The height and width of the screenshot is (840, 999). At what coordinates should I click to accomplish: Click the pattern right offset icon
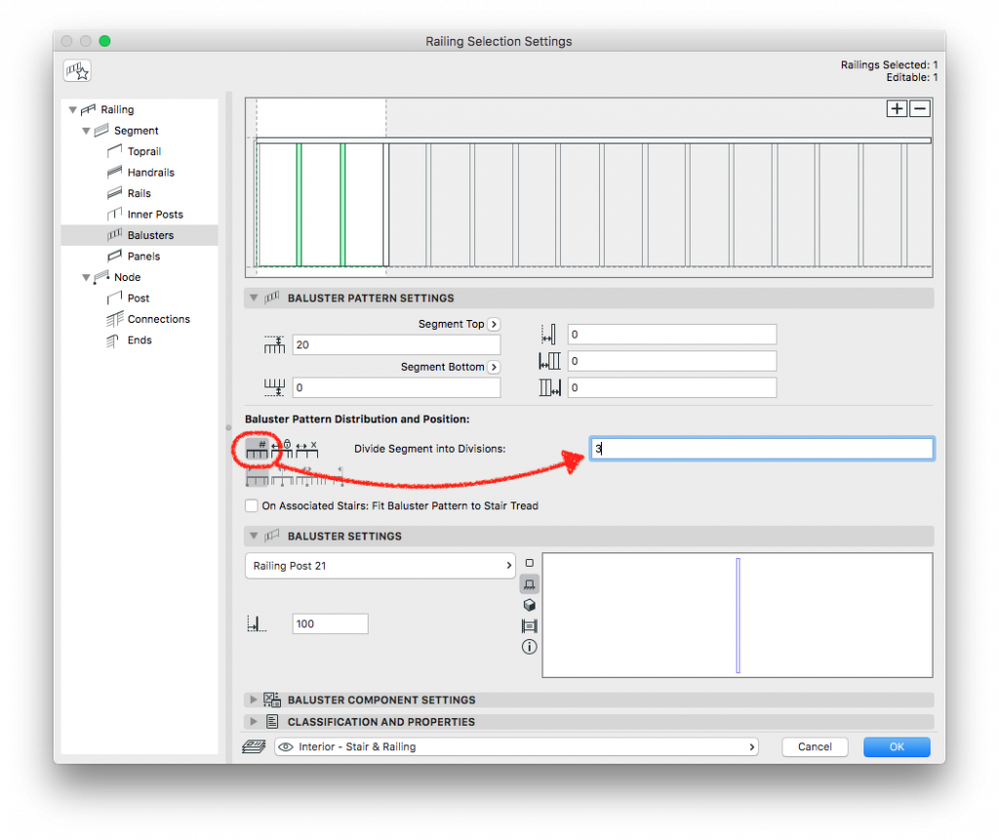click(549, 387)
